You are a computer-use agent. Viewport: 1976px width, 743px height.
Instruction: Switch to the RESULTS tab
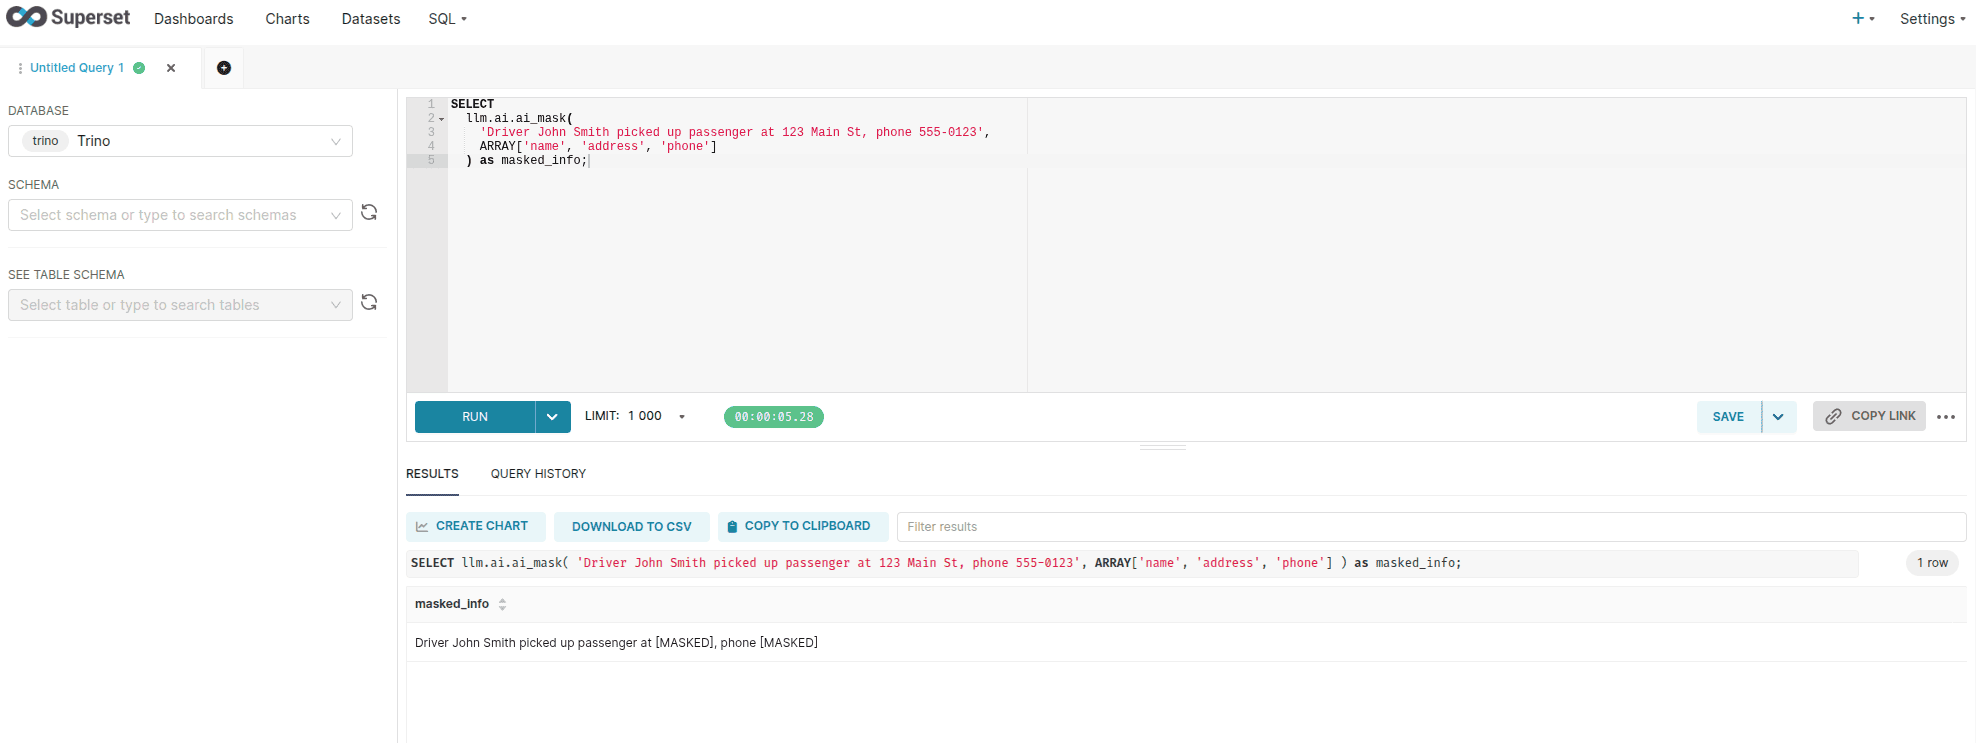[x=432, y=474]
